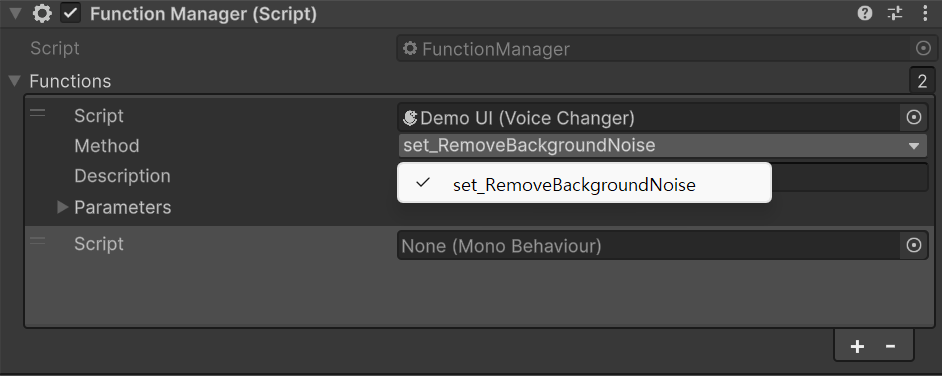Expand the Parameters foldout
942x376 pixels.
click(x=62, y=208)
